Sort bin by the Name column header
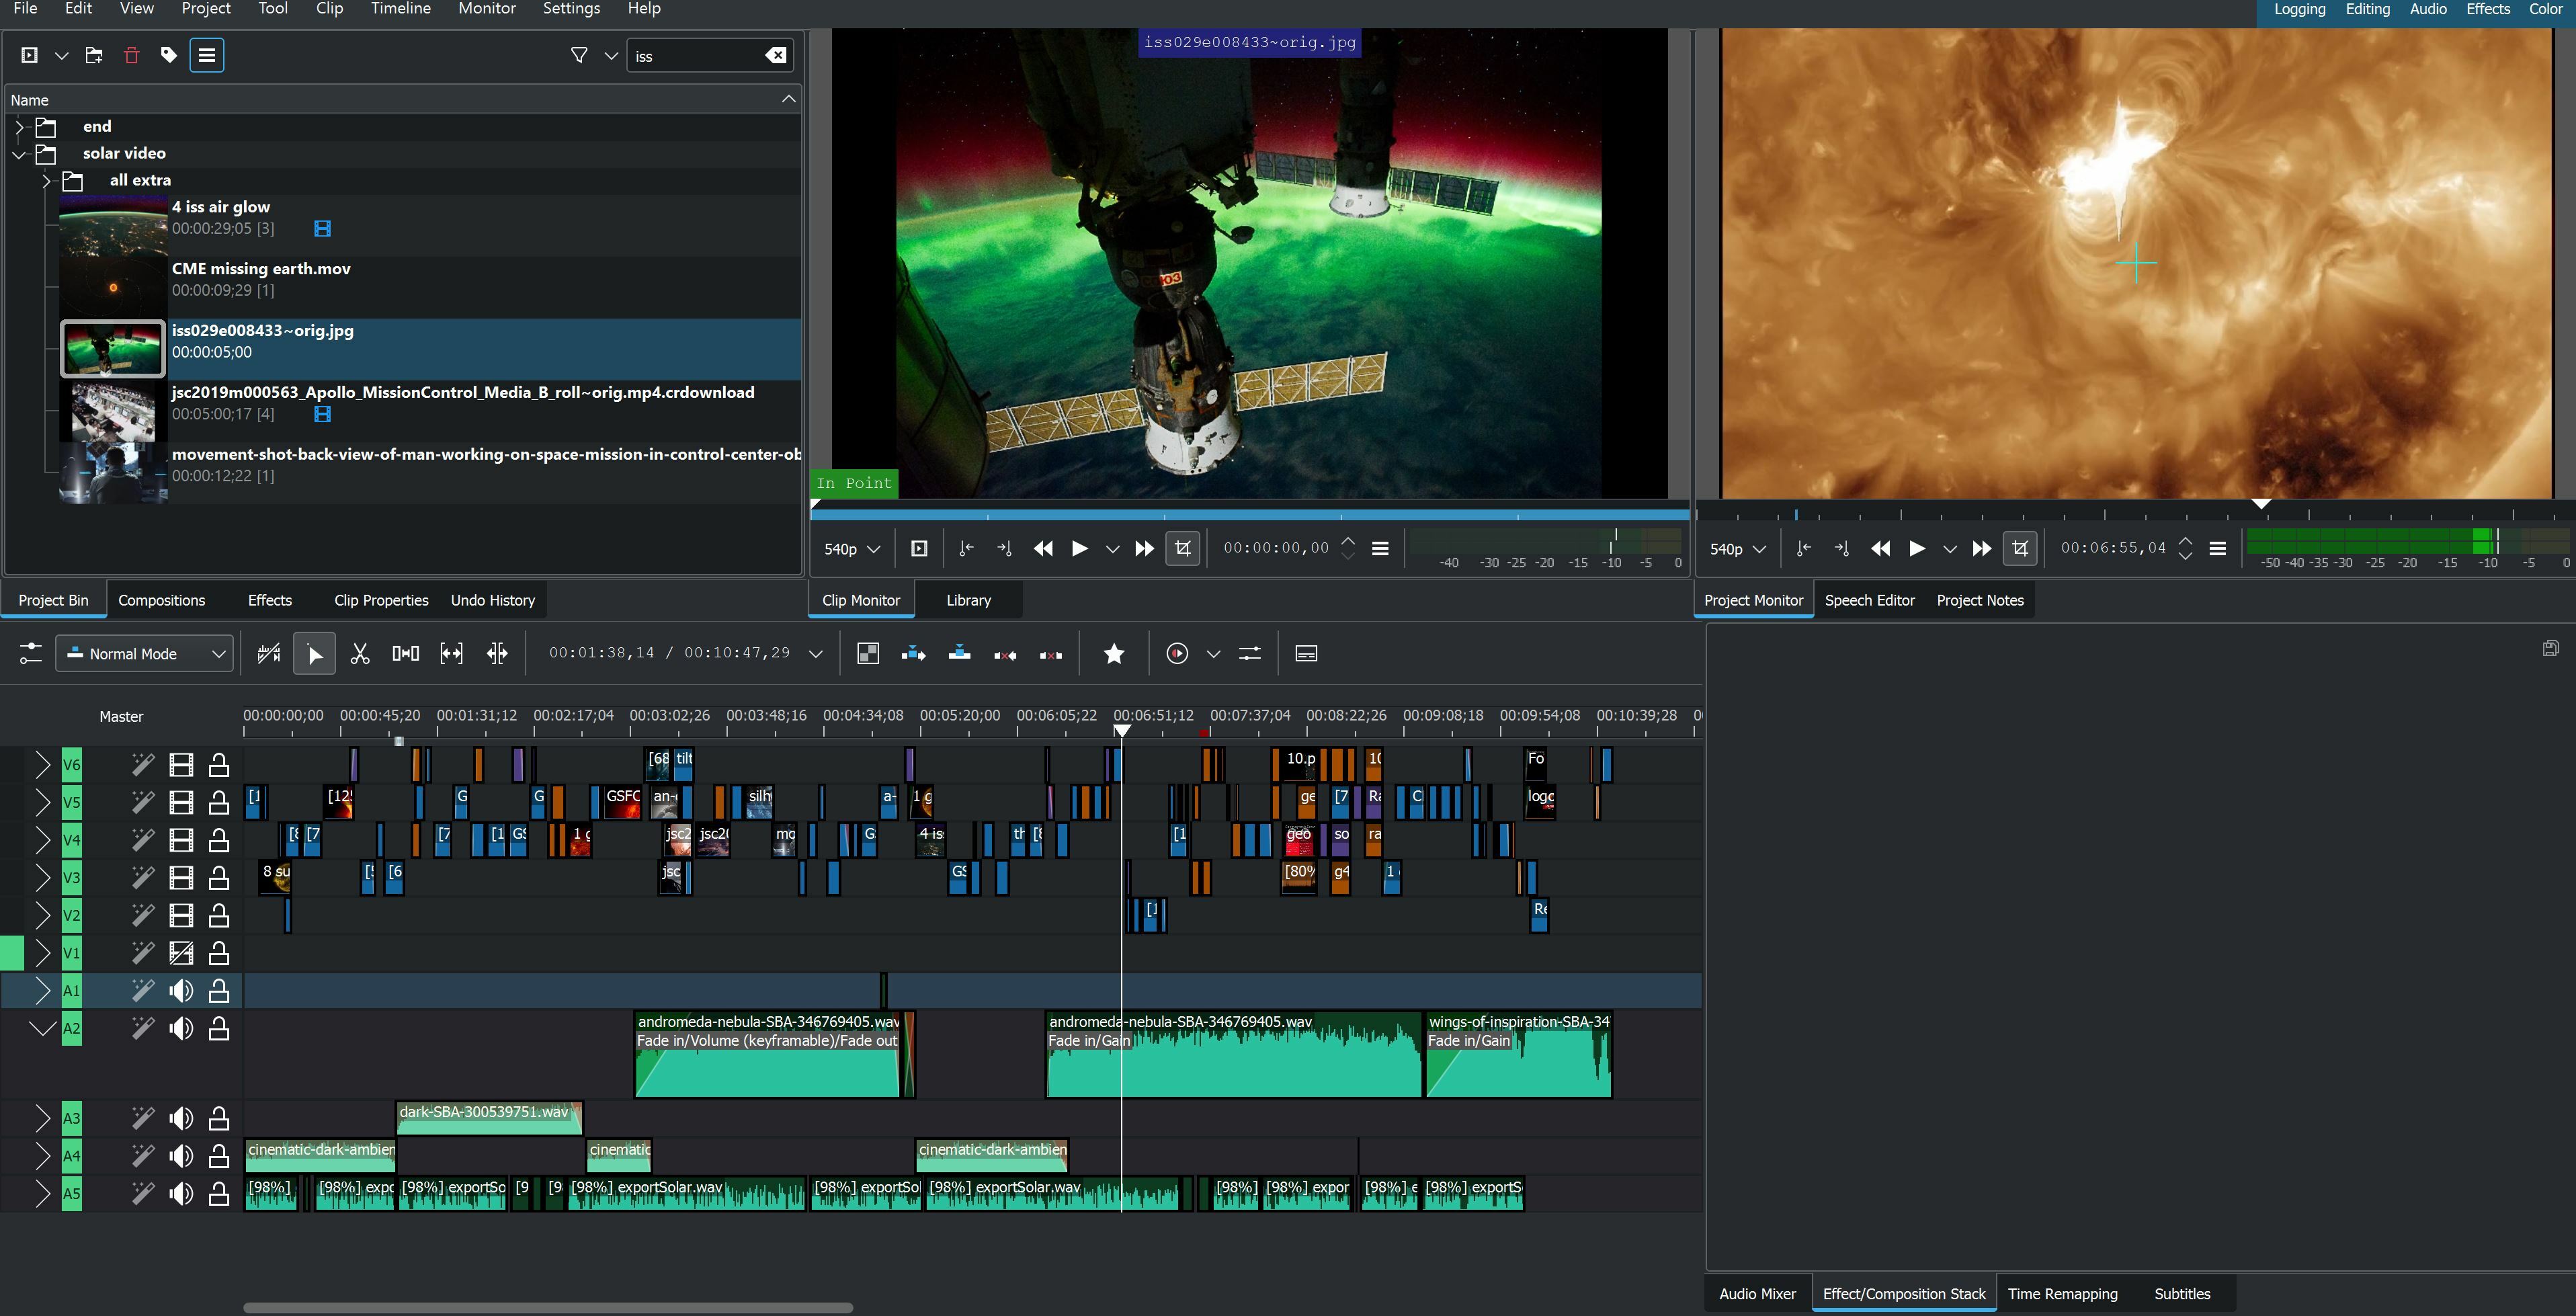2576x1316 pixels. pyautogui.click(x=402, y=100)
